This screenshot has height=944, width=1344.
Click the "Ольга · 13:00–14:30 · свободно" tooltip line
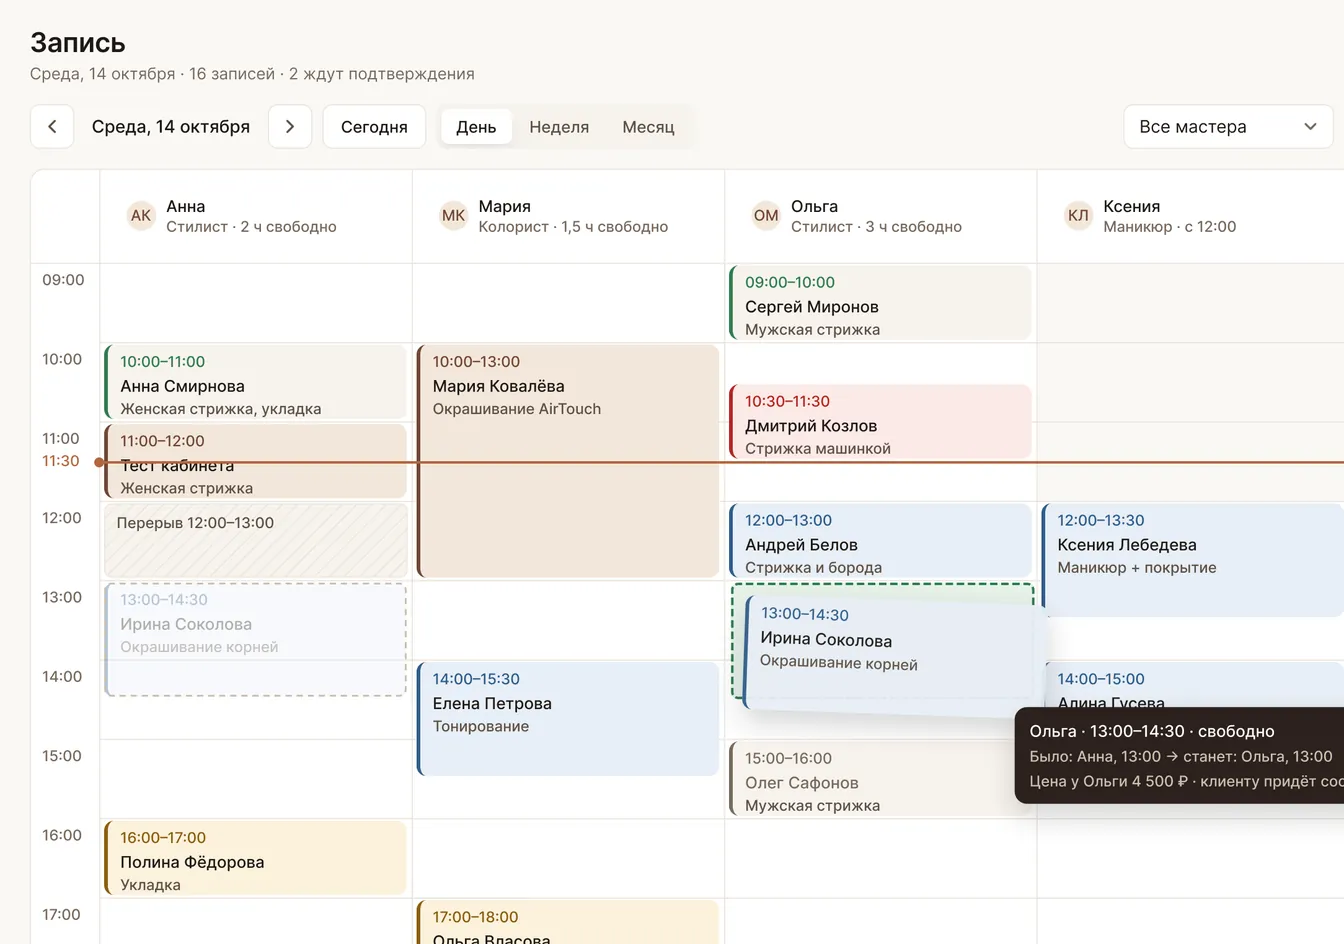tap(1152, 731)
